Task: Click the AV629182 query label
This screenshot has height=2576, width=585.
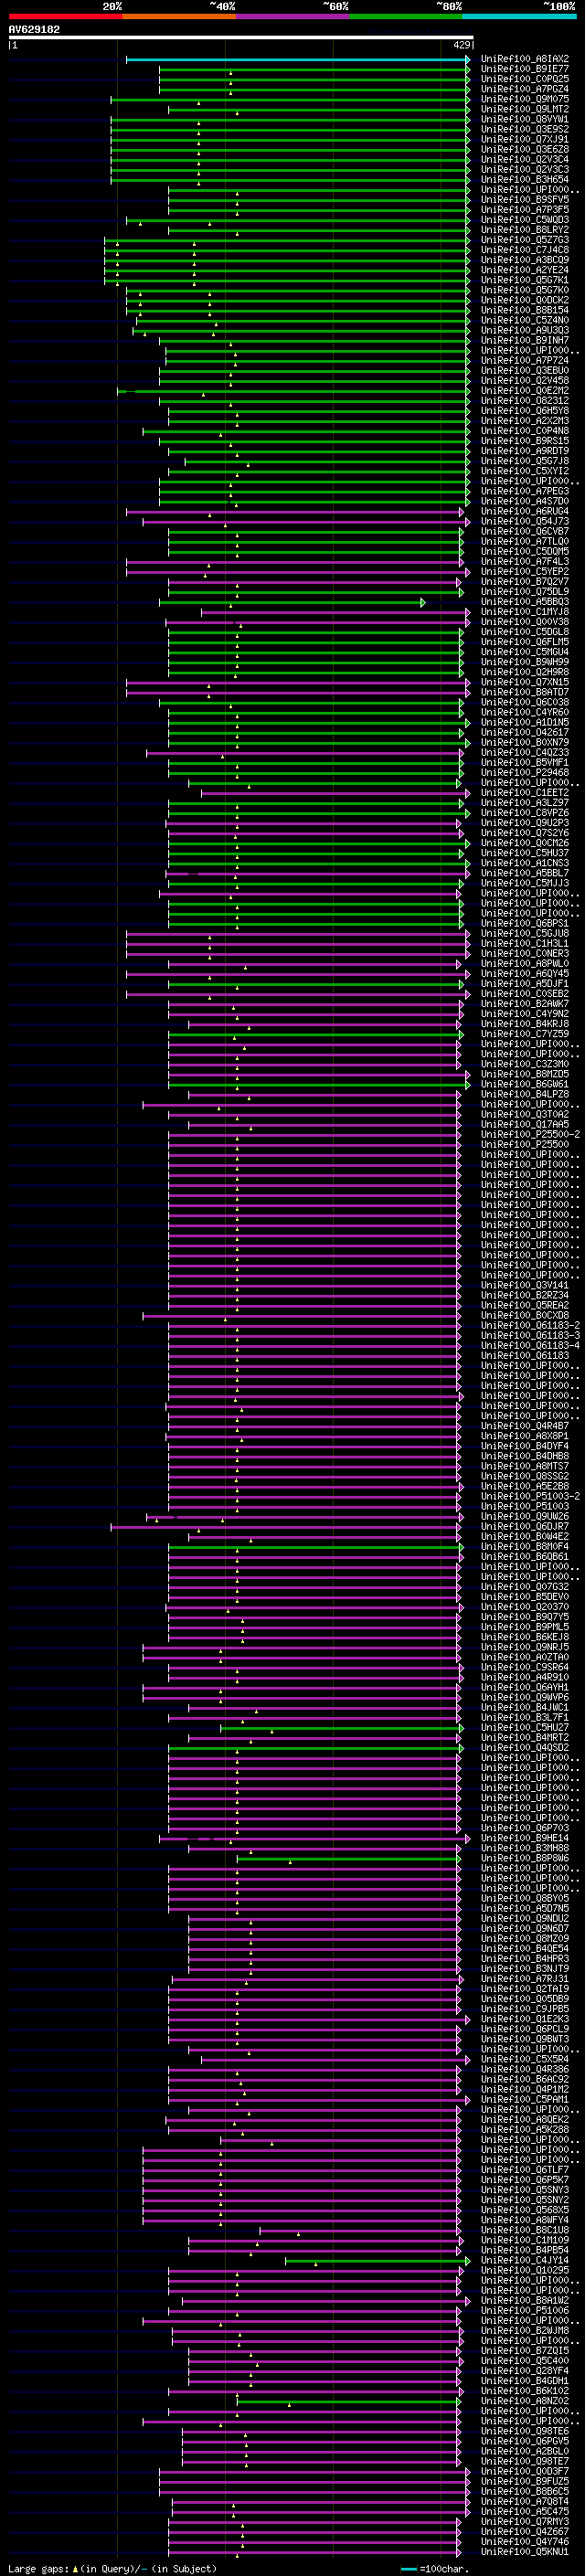Action: [34, 29]
